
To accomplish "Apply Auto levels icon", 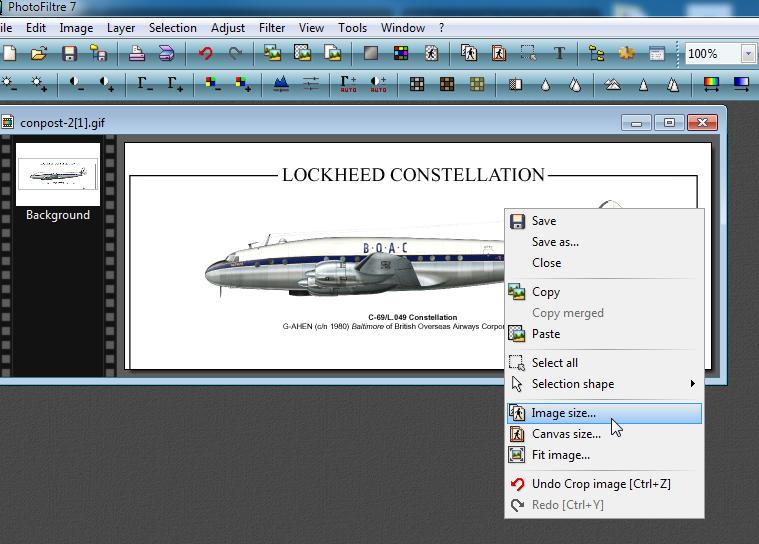I will tap(348, 84).
